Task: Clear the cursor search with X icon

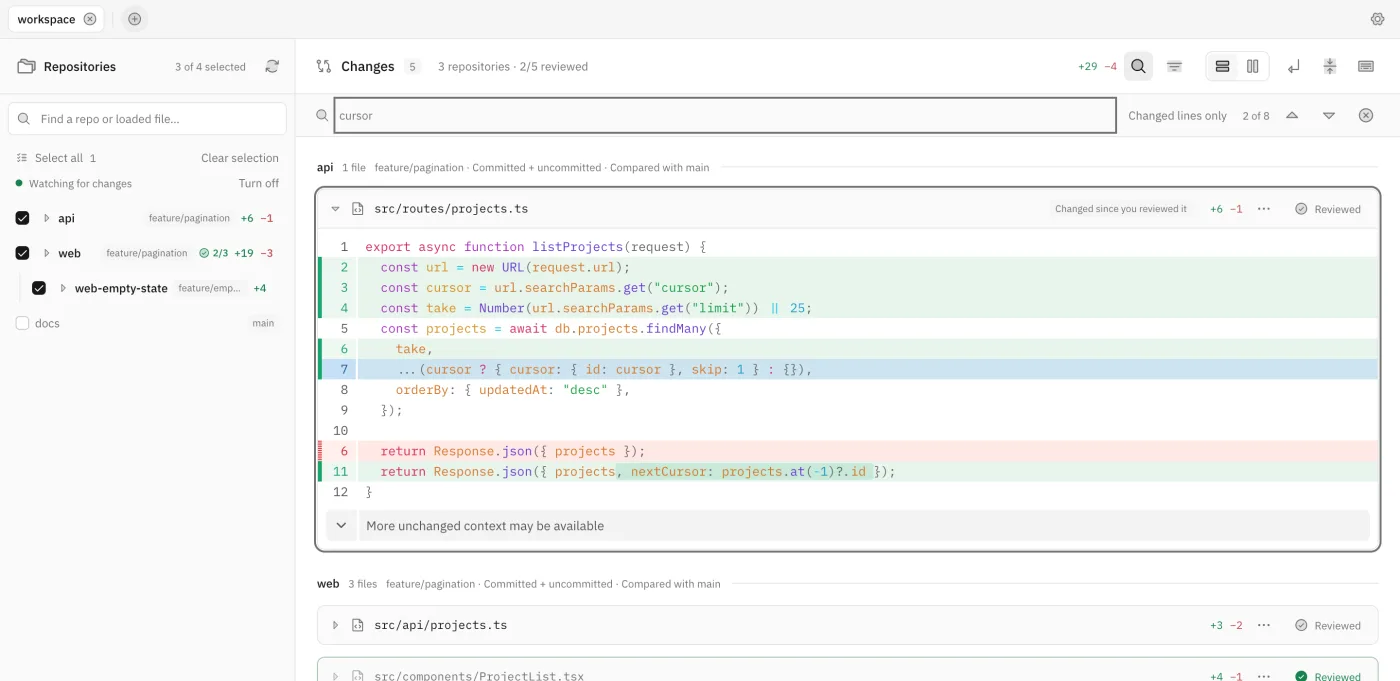Action: tap(1366, 116)
